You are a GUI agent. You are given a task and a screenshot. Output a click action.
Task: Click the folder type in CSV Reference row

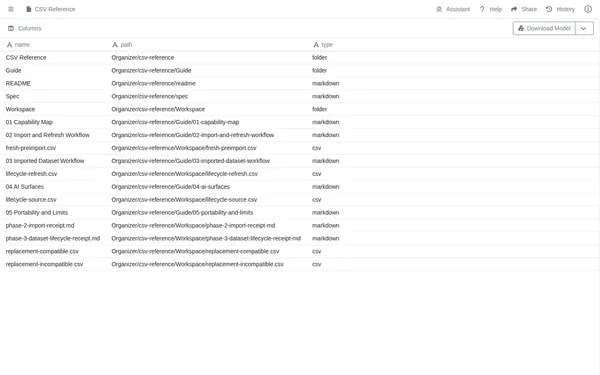click(320, 57)
